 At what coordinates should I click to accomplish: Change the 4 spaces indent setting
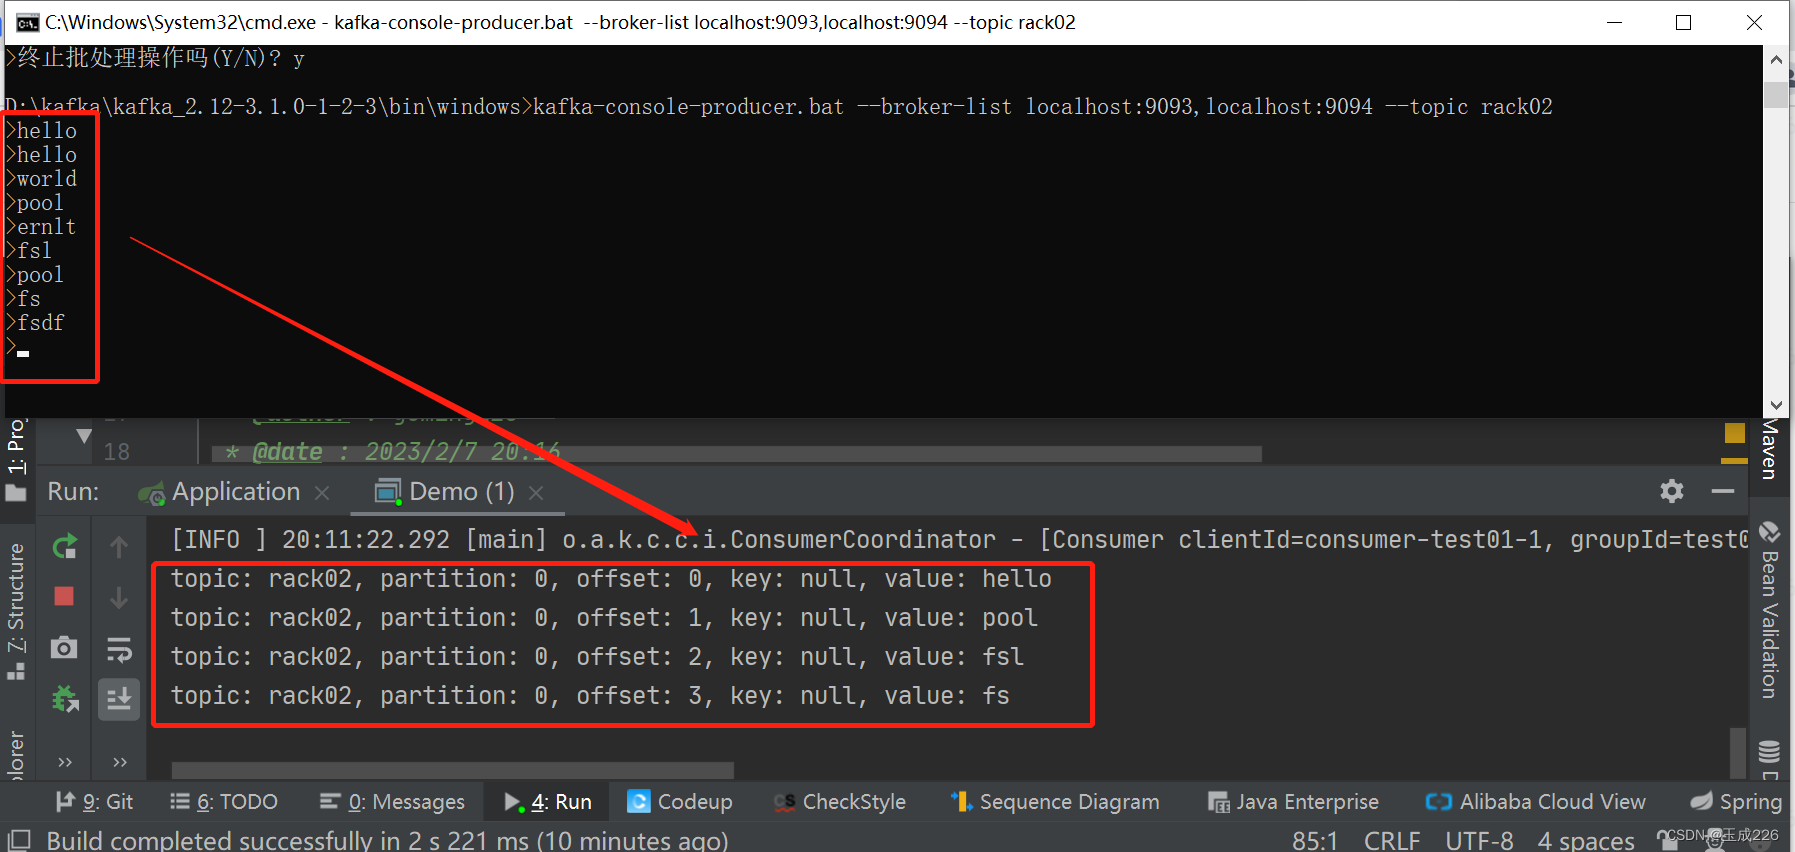pyautogui.click(x=1586, y=840)
